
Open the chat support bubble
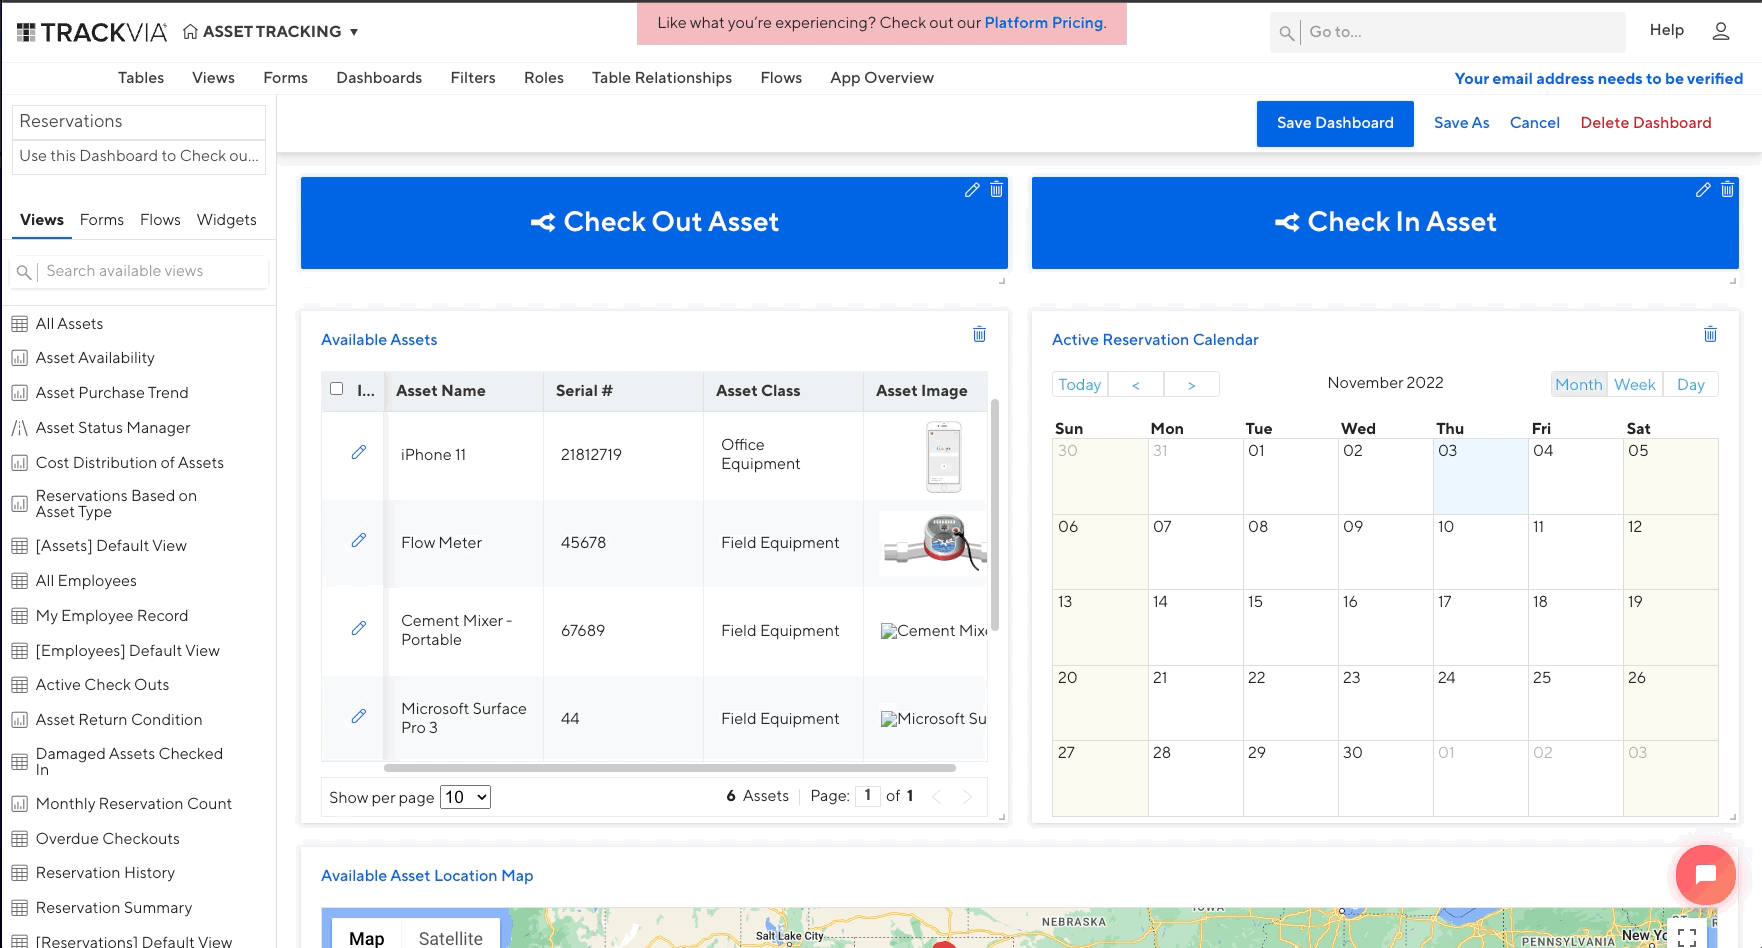1705,875
